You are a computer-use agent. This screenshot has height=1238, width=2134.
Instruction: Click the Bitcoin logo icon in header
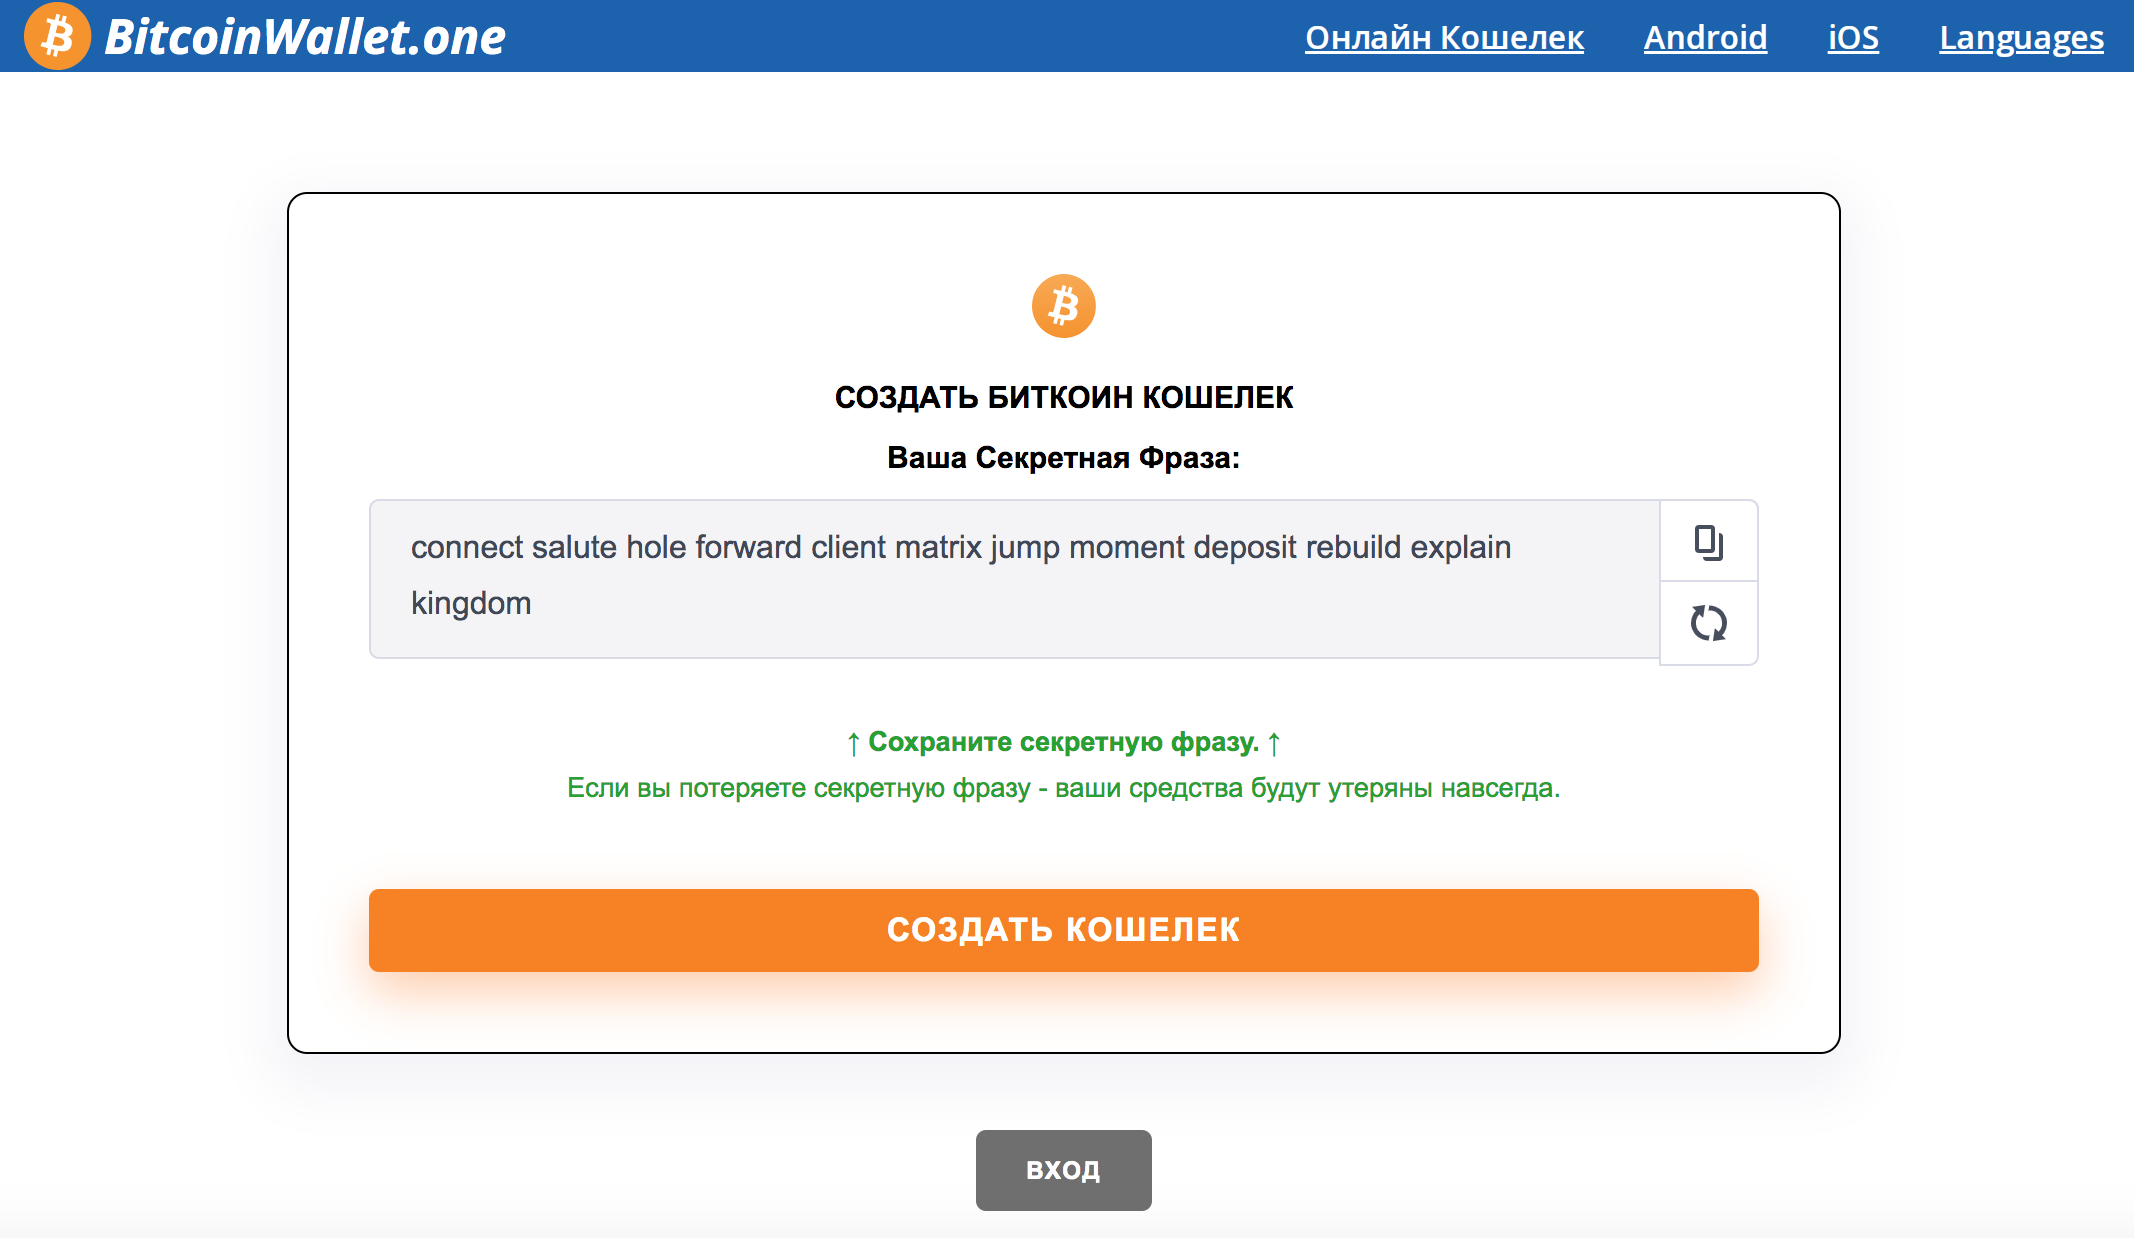click(x=57, y=36)
